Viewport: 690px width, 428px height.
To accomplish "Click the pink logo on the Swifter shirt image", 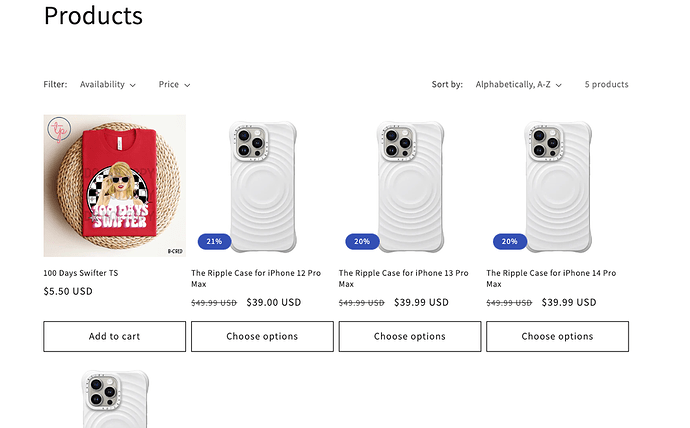I will click(60, 129).
